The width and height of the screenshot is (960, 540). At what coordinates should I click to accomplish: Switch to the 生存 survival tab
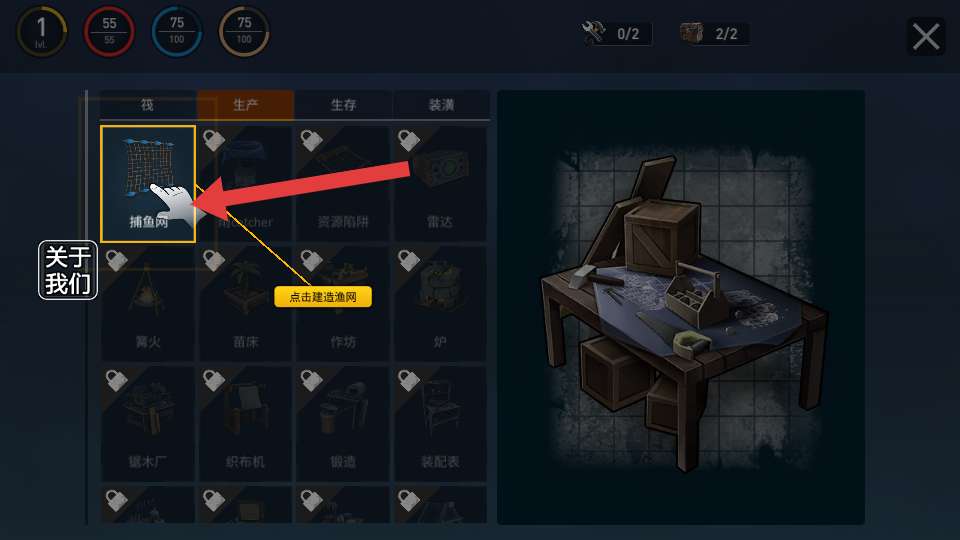click(343, 105)
